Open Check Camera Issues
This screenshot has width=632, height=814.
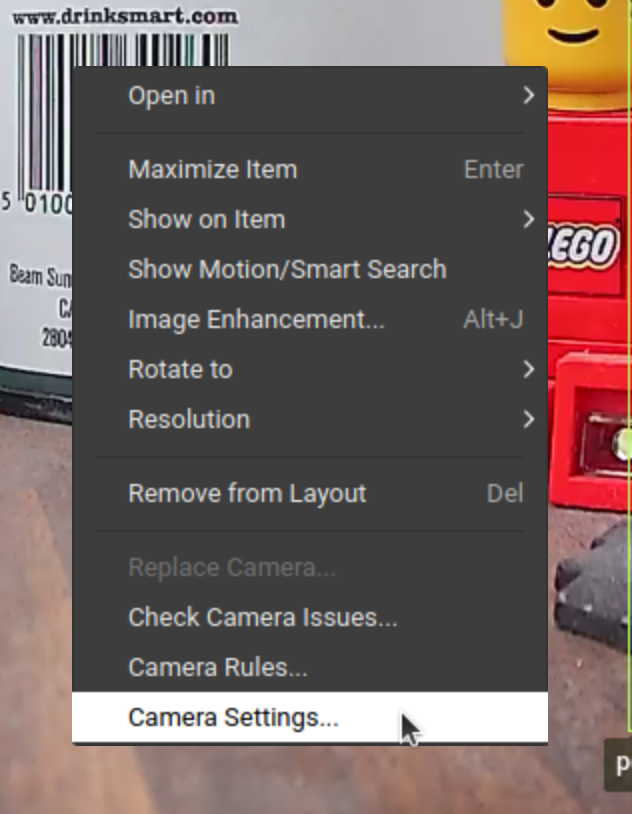click(262, 617)
